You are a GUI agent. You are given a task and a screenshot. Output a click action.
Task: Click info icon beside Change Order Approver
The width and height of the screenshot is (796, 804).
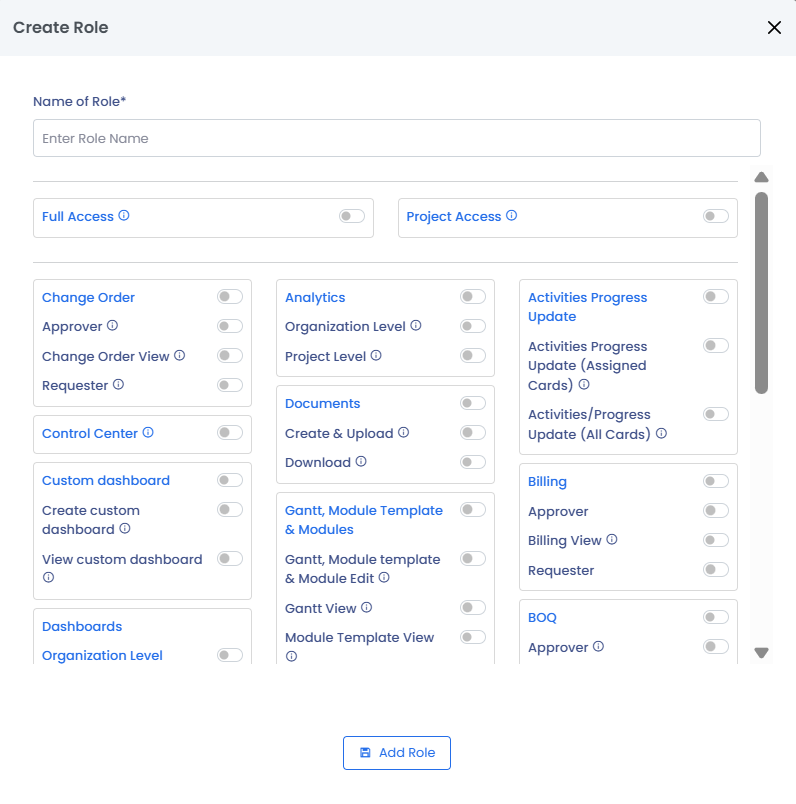click(x=113, y=326)
